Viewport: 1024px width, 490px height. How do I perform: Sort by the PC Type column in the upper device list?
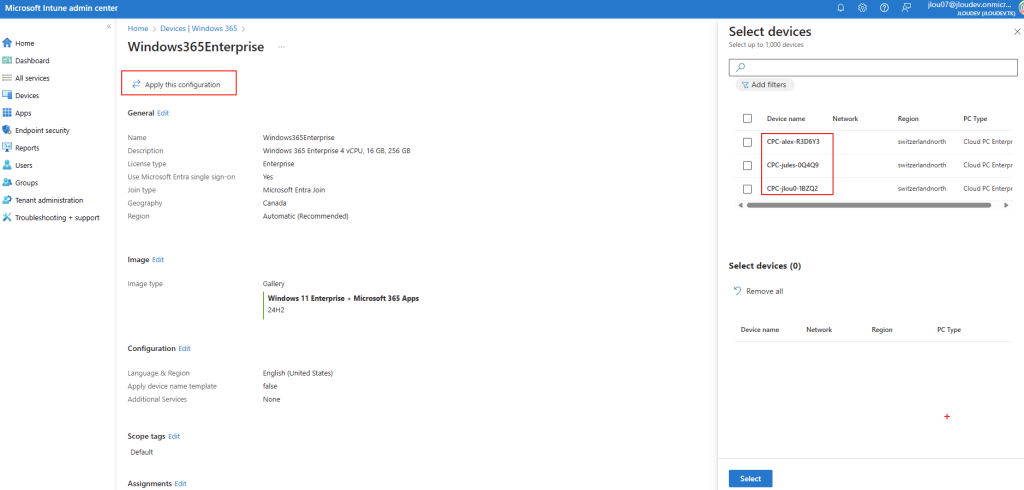click(975, 119)
